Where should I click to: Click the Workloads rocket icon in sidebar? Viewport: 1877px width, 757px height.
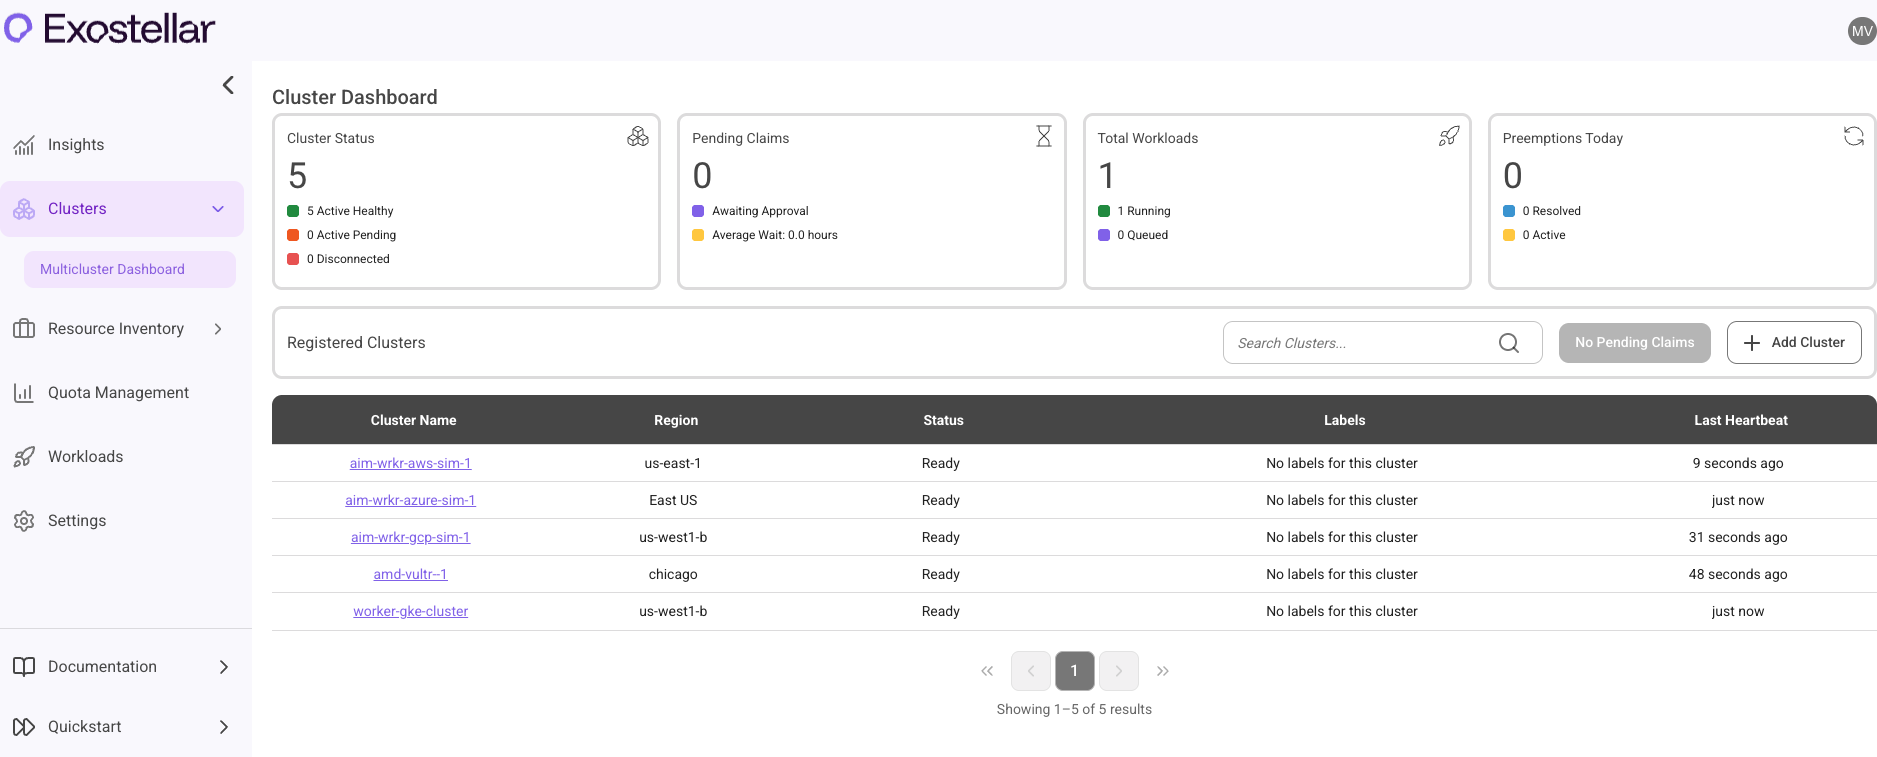pos(24,457)
